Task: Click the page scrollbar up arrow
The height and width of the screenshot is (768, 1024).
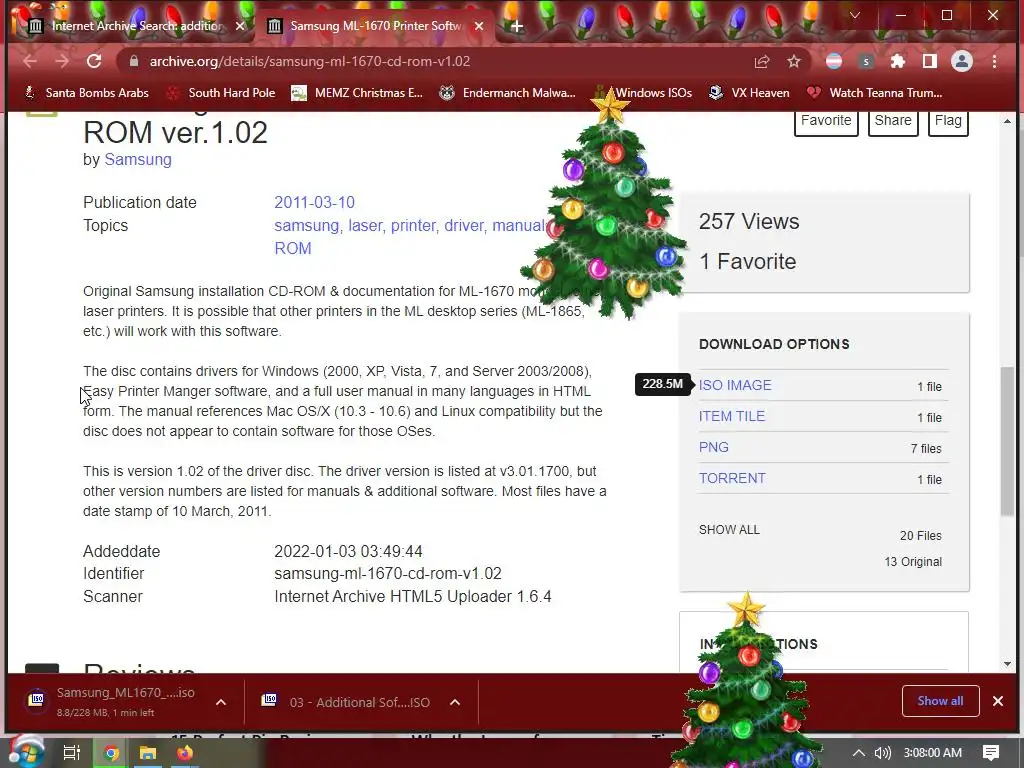Action: pos(1007,121)
